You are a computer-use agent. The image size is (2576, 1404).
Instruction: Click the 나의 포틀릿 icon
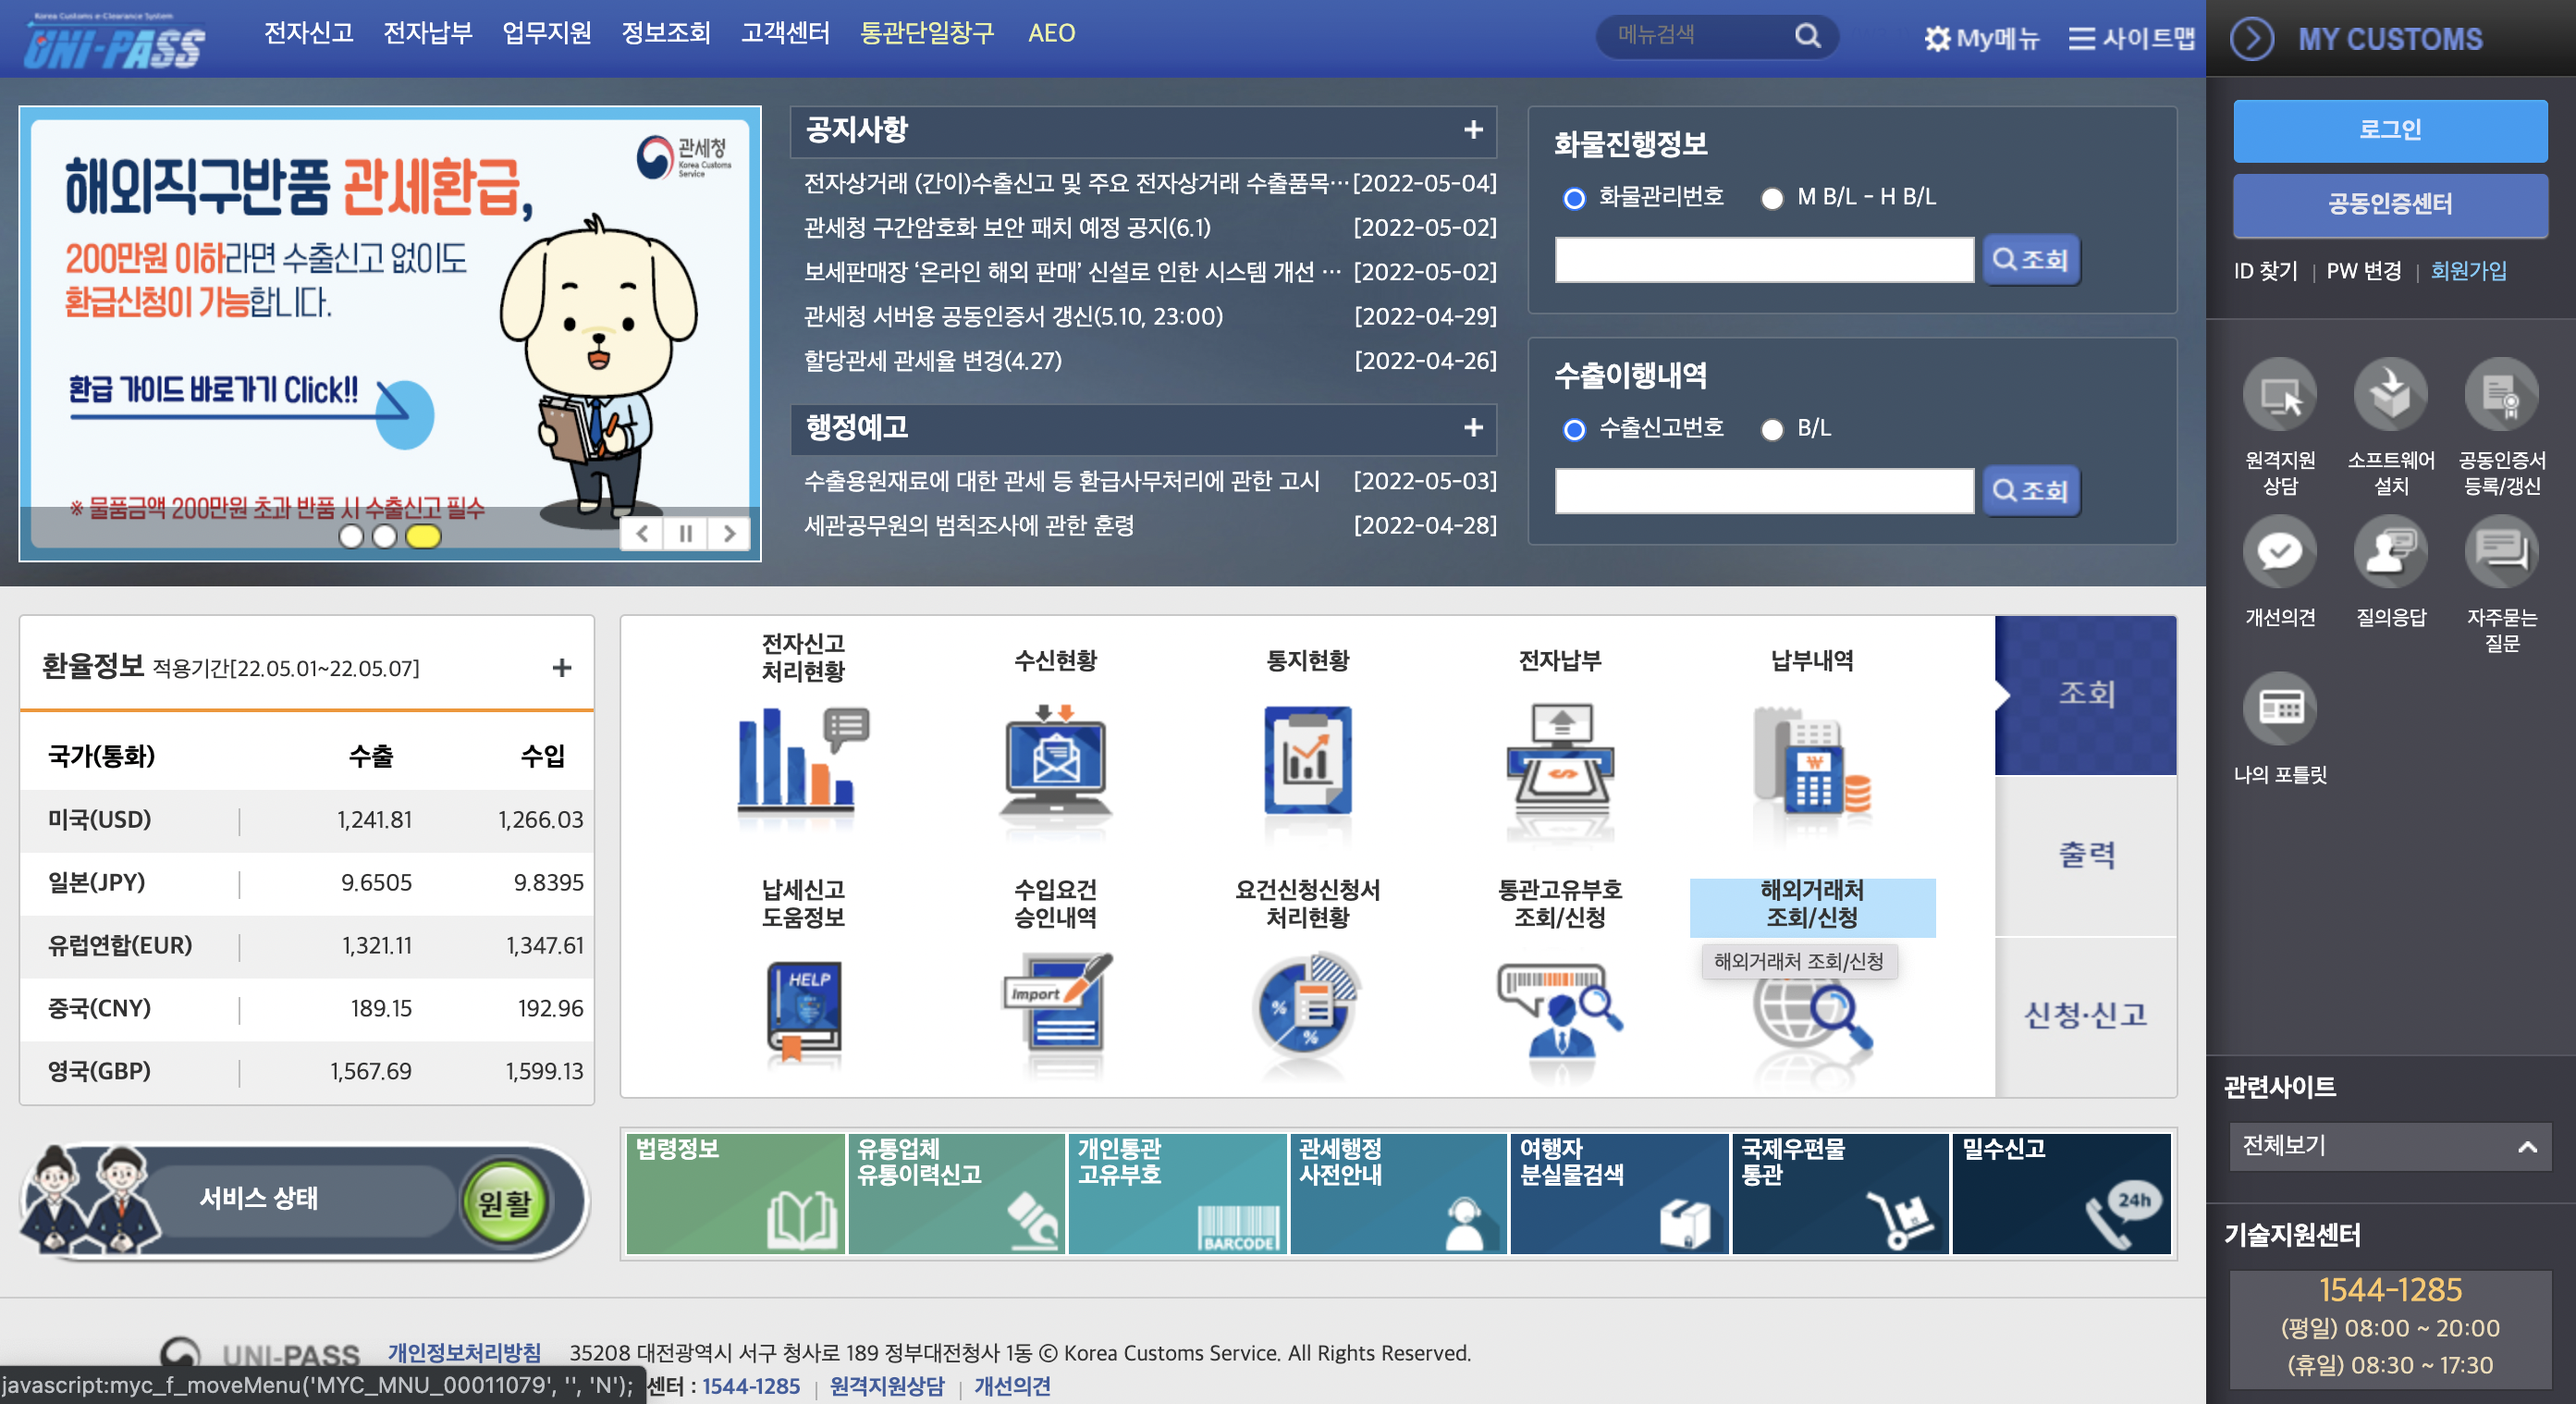tap(2279, 709)
